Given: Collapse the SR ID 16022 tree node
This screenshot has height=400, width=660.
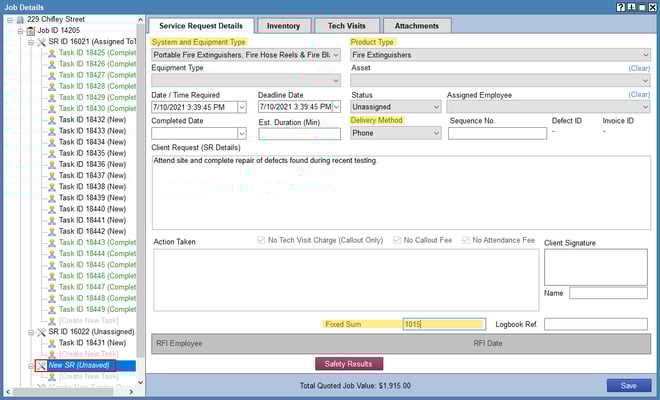Looking at the screenshot, I should [31, 332].
